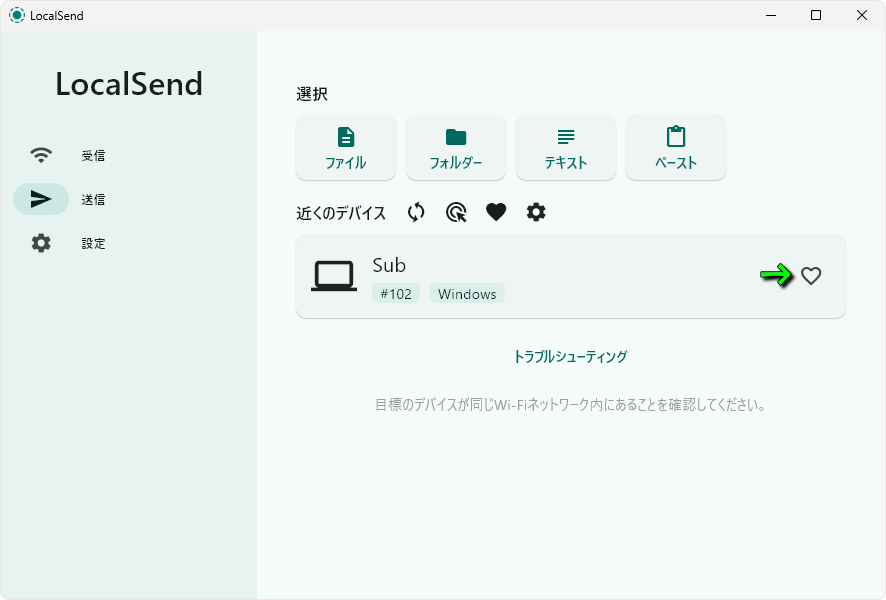Viewport: 886px width, 600px height.
Task: Click the Windows tag on Sub device
Action: click(x=467, y=294)
